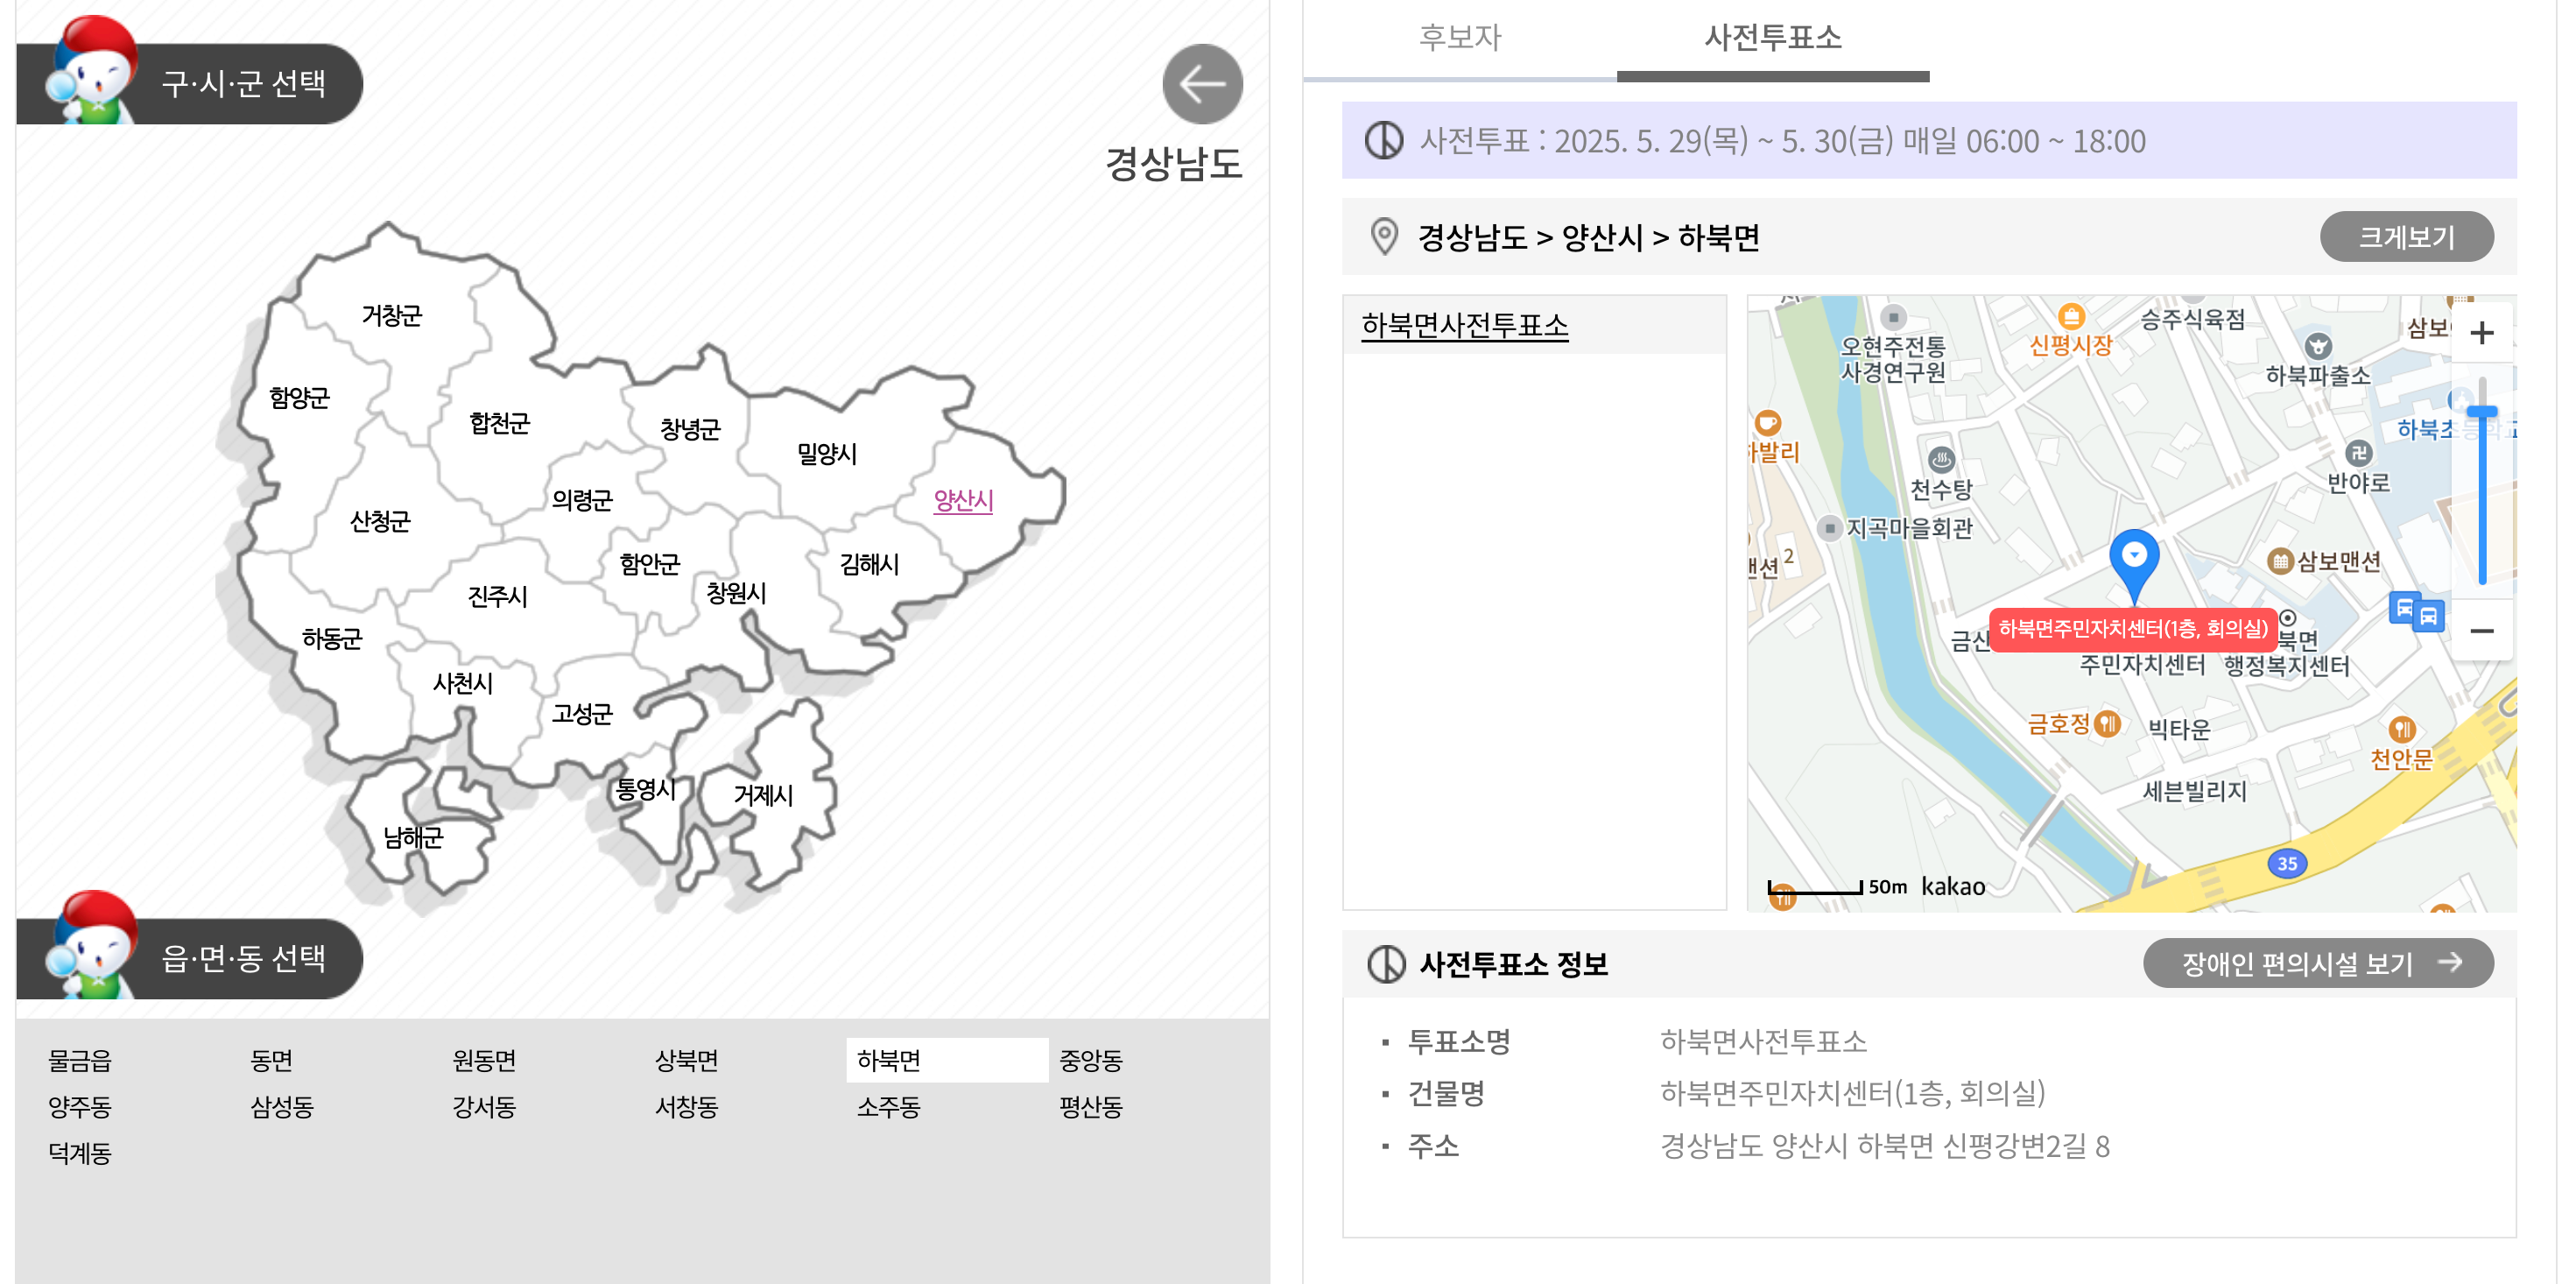Click the 하북파출소 police icon on map
The width and height of the screenshot is (2576, 1284).
pos(2318,347)
